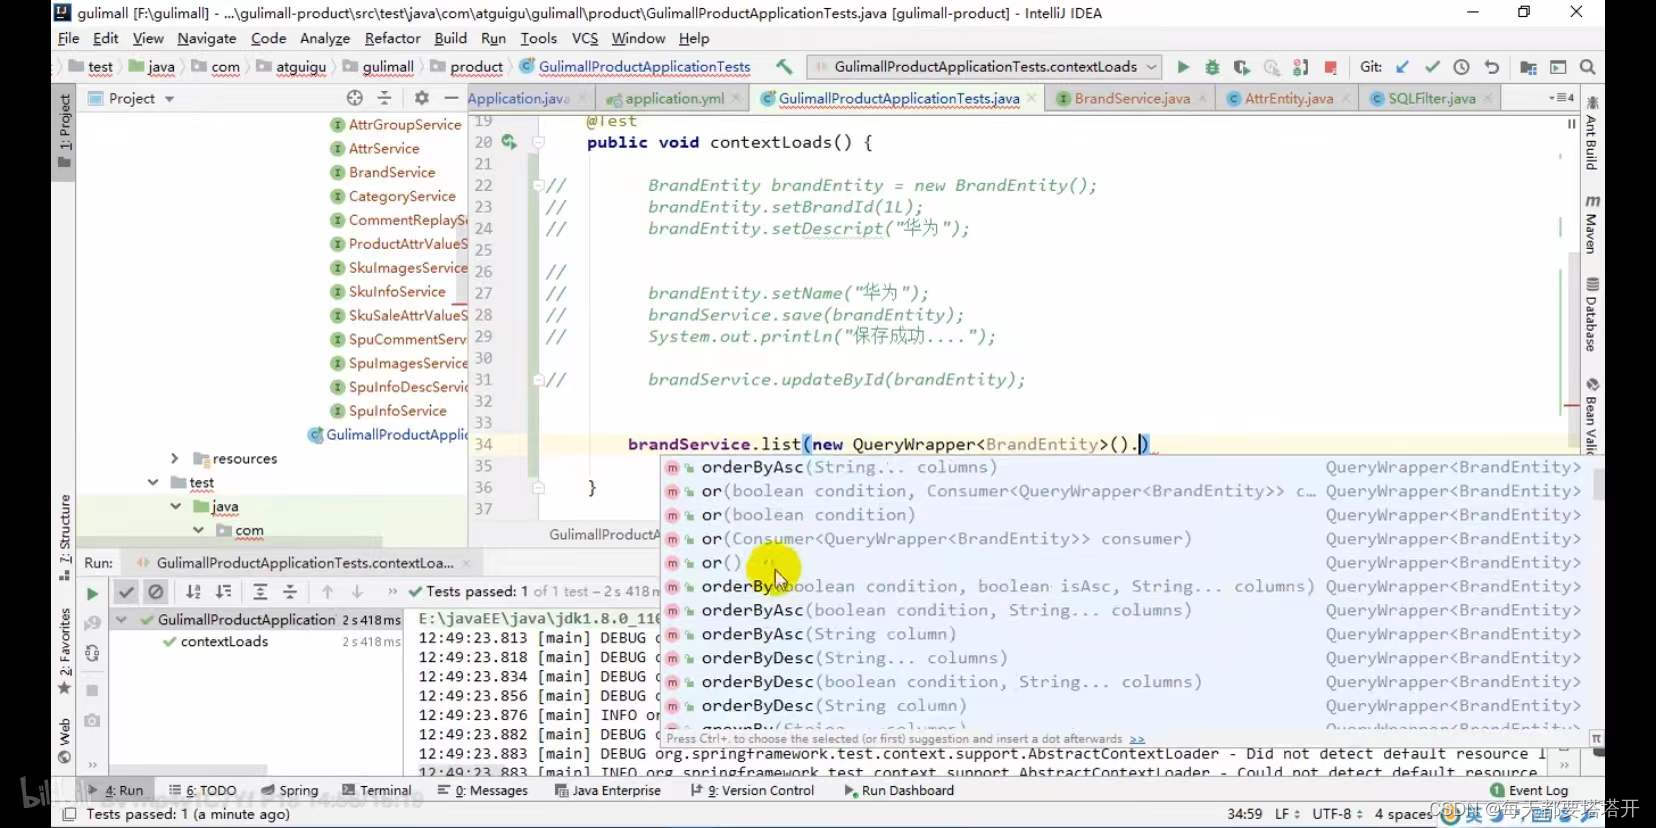
Task: Update project from Git arrow icon
Action: point(1402,67)
